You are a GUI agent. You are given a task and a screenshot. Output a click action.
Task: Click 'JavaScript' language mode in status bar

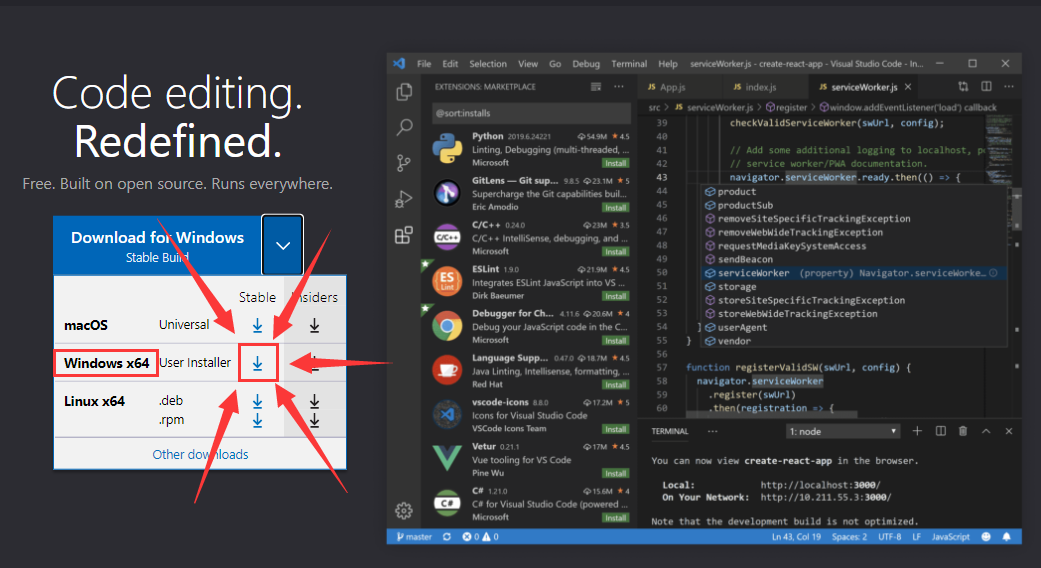coord(950,537)
